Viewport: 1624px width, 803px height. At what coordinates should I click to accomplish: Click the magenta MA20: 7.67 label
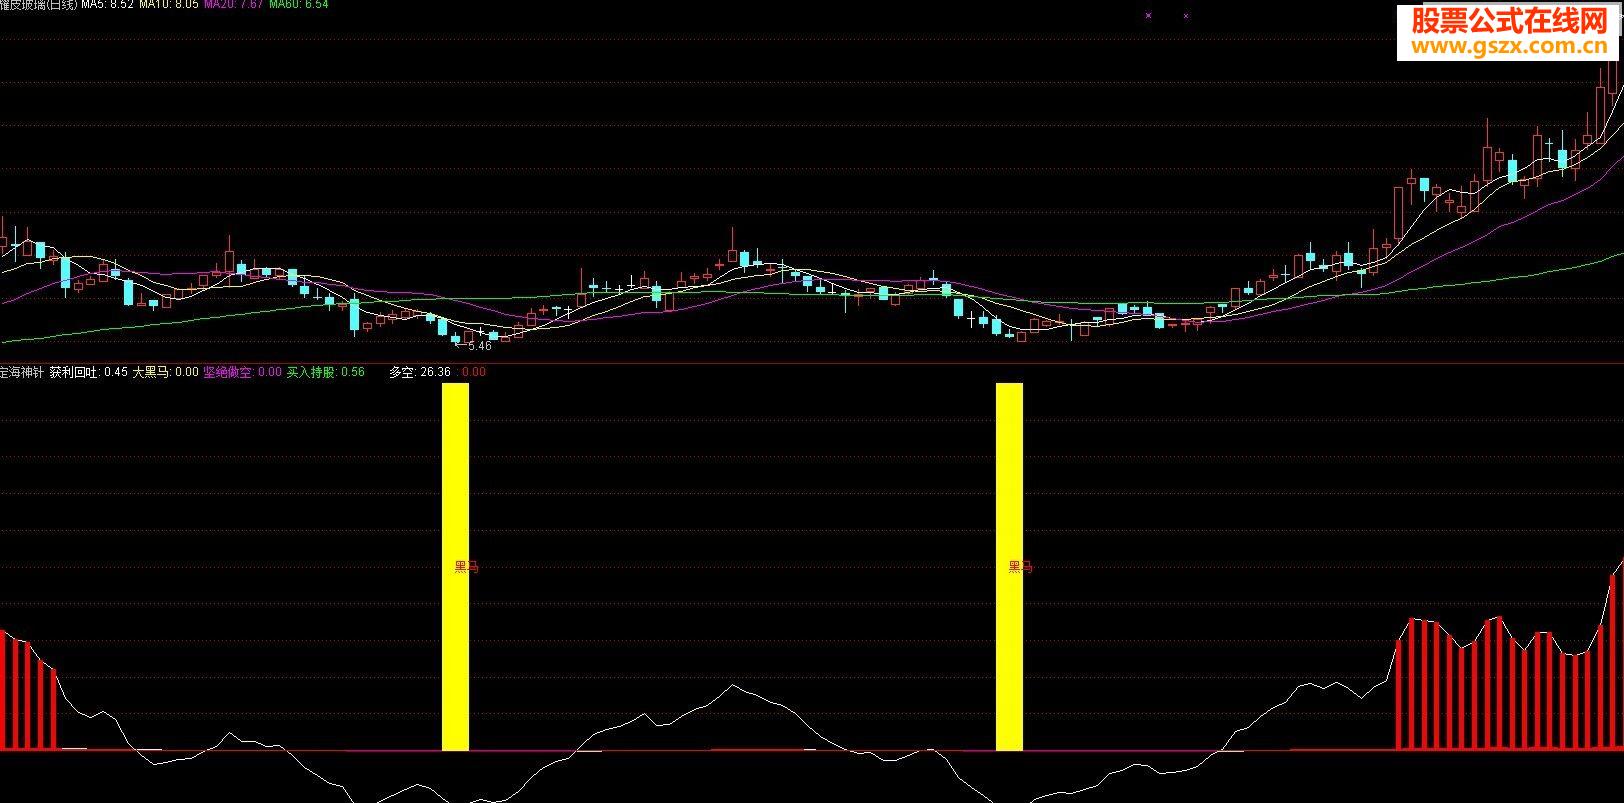pos(233,5)
